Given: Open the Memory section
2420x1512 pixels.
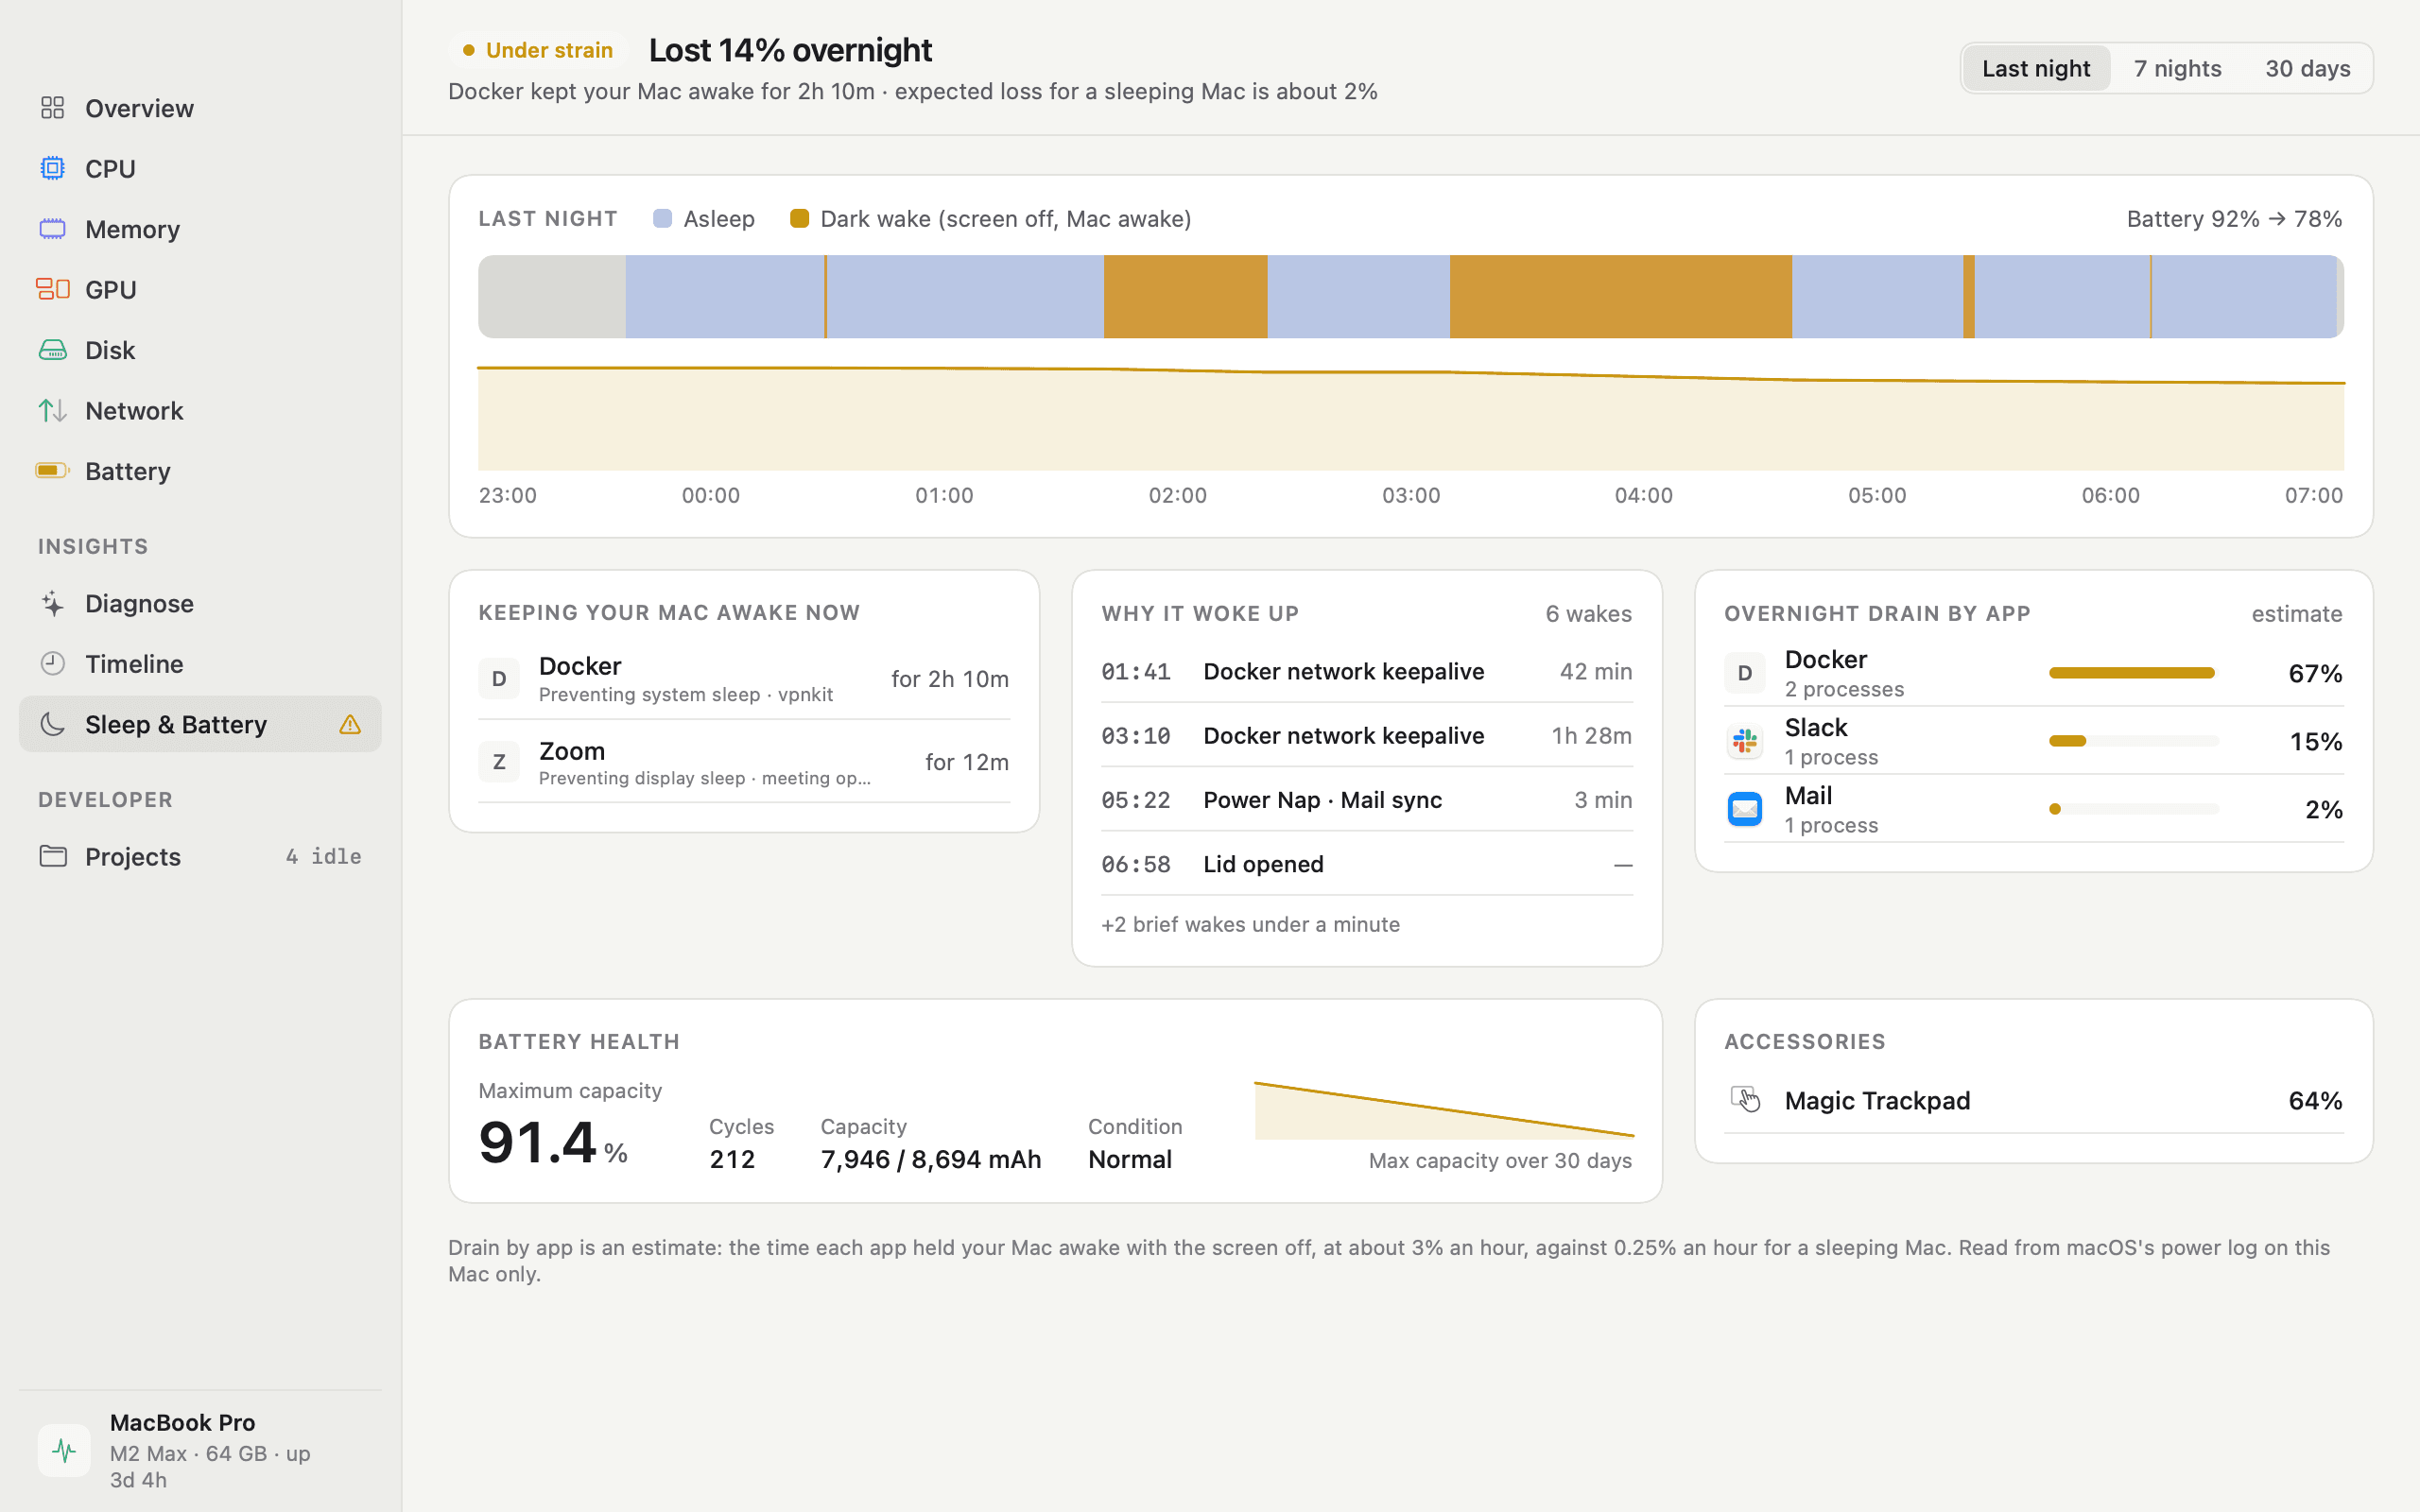Looking at the screenshot, I should pos(200,229).
